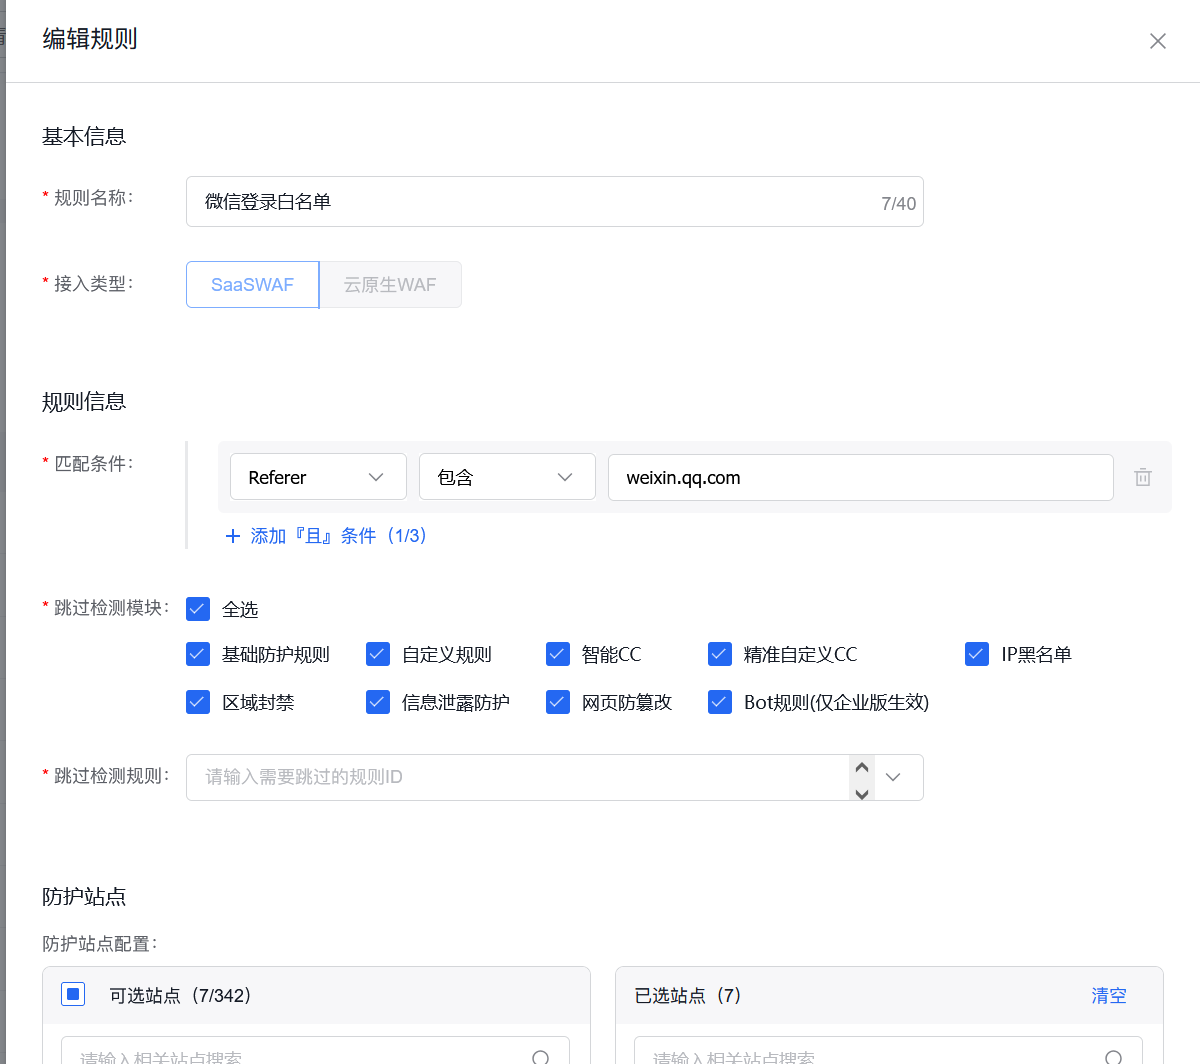This screenshot has width=1200, height=1064.
Task: Disable the 智能CC detection module
Action: (557, 653)
